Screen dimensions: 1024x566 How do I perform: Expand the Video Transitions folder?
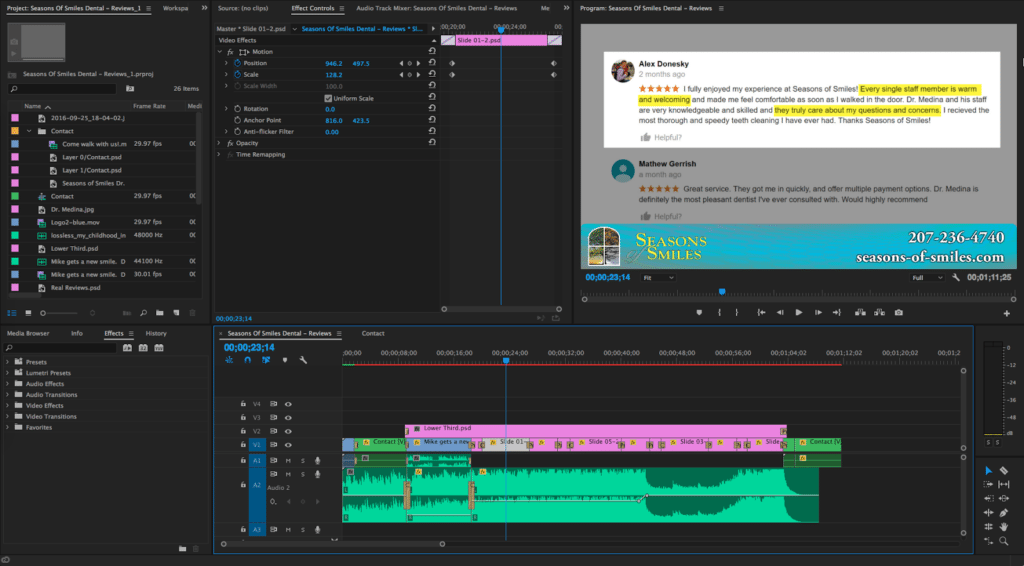point(8,416)
